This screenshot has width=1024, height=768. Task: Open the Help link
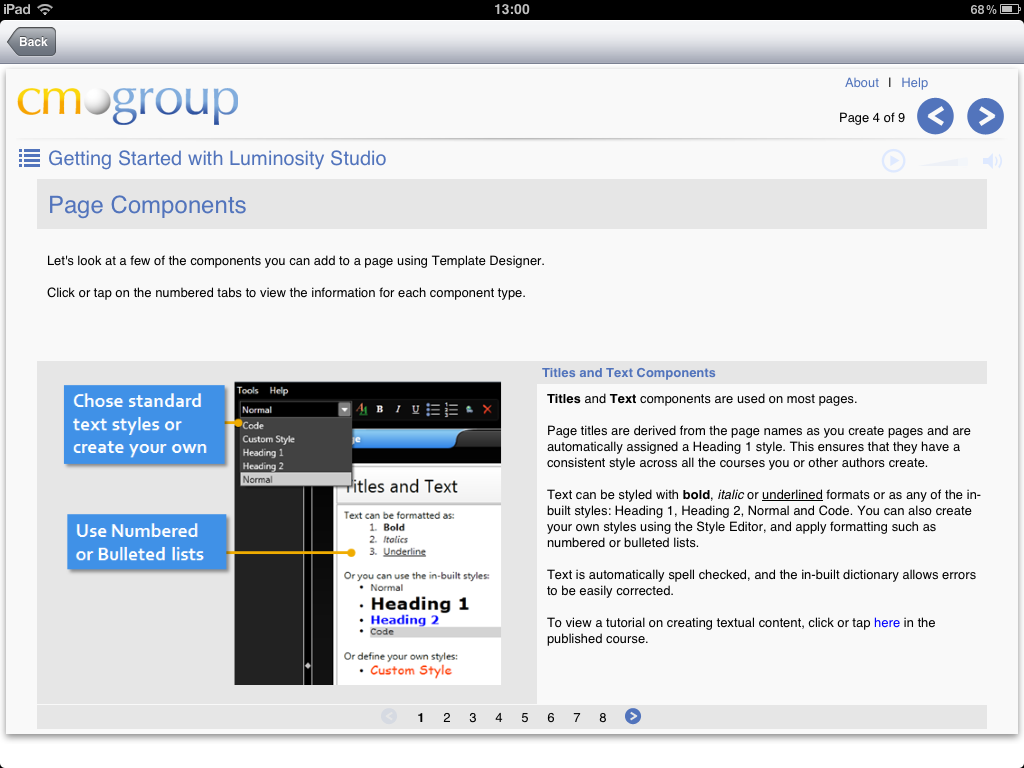tap(914, 83)
